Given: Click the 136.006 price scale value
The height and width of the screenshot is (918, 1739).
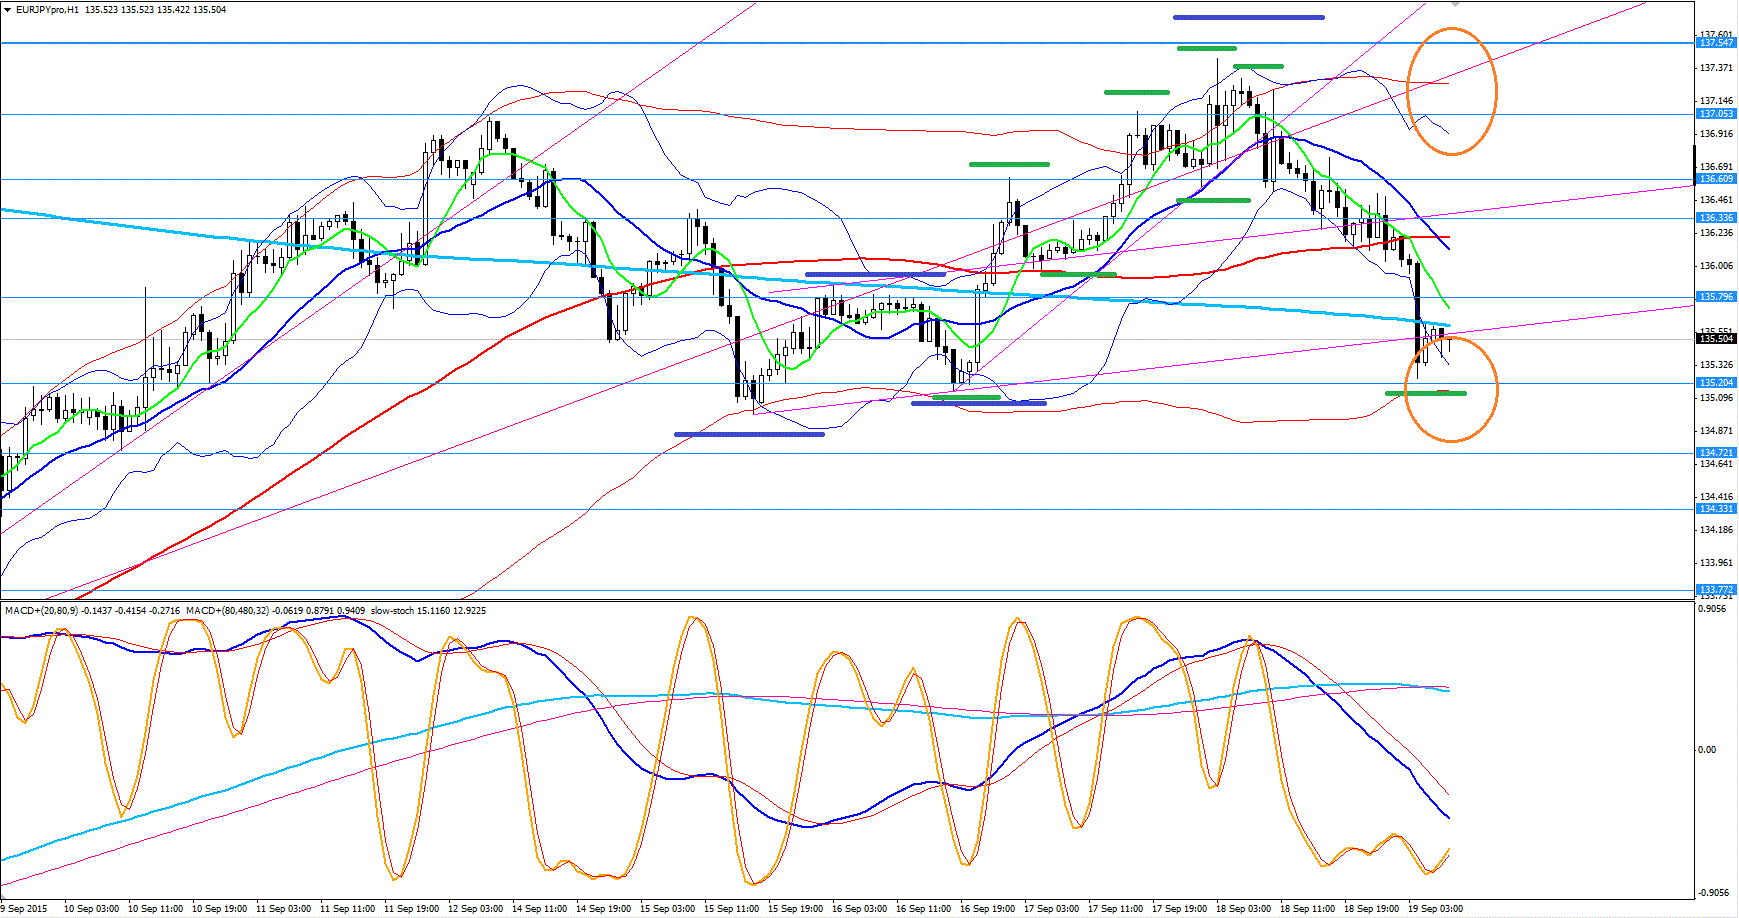Looking at the screenshot, I should coord(1716,266).
